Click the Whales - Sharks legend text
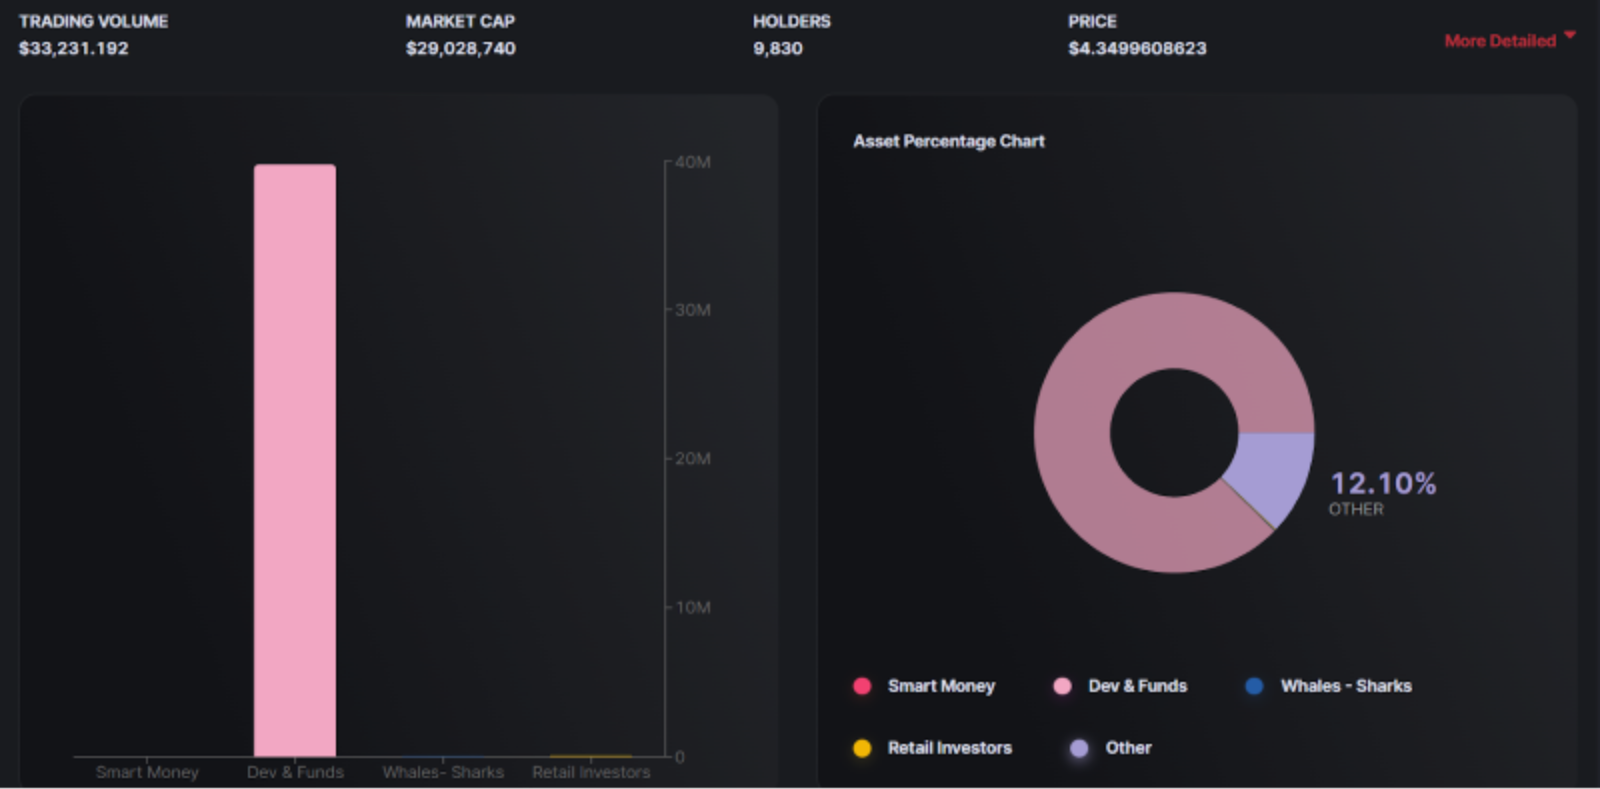Viewport: 1600px width, 789px height. pyautogui.click(x=1346, y=686)
